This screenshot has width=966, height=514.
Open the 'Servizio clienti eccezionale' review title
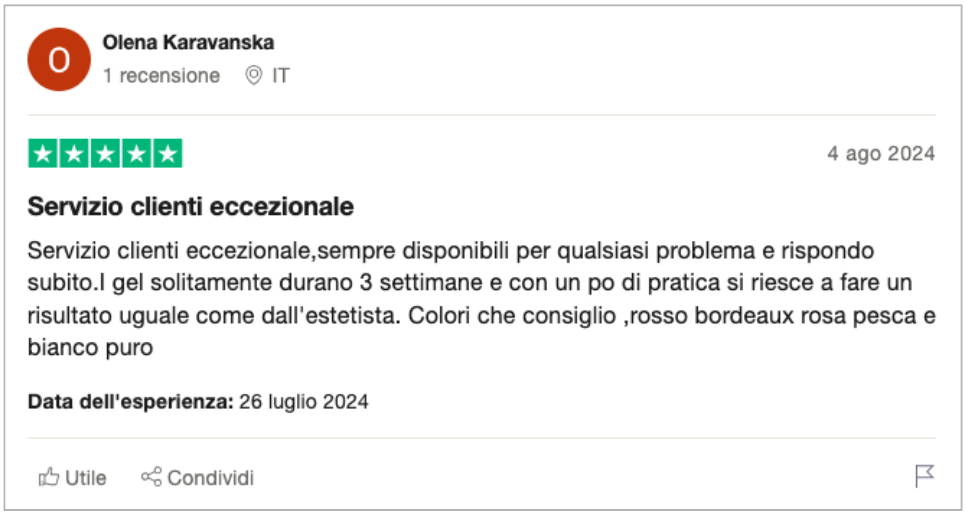pyautogui.click(x=190, y=206)
